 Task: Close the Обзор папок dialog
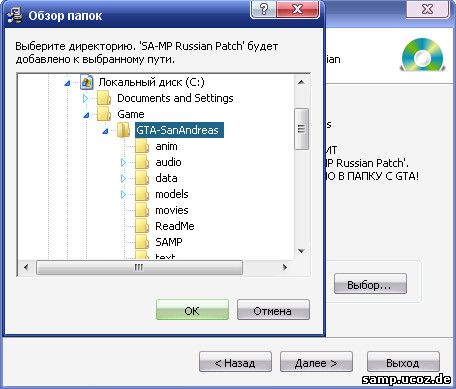point(298,9)
